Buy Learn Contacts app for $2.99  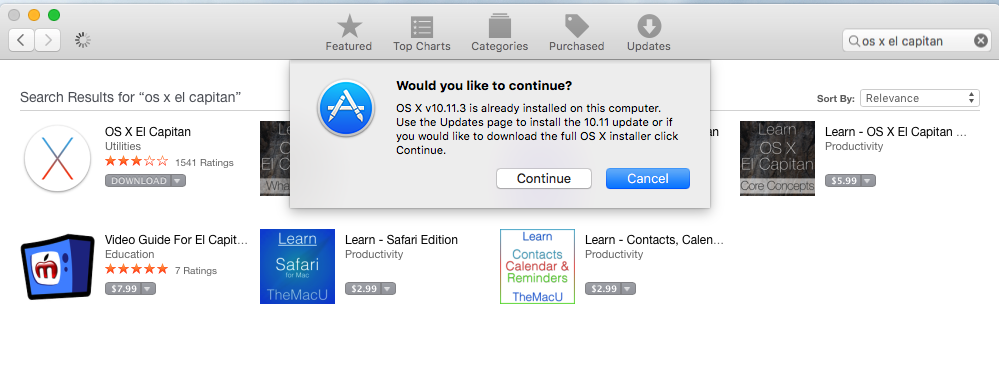(x=603, y=289)
